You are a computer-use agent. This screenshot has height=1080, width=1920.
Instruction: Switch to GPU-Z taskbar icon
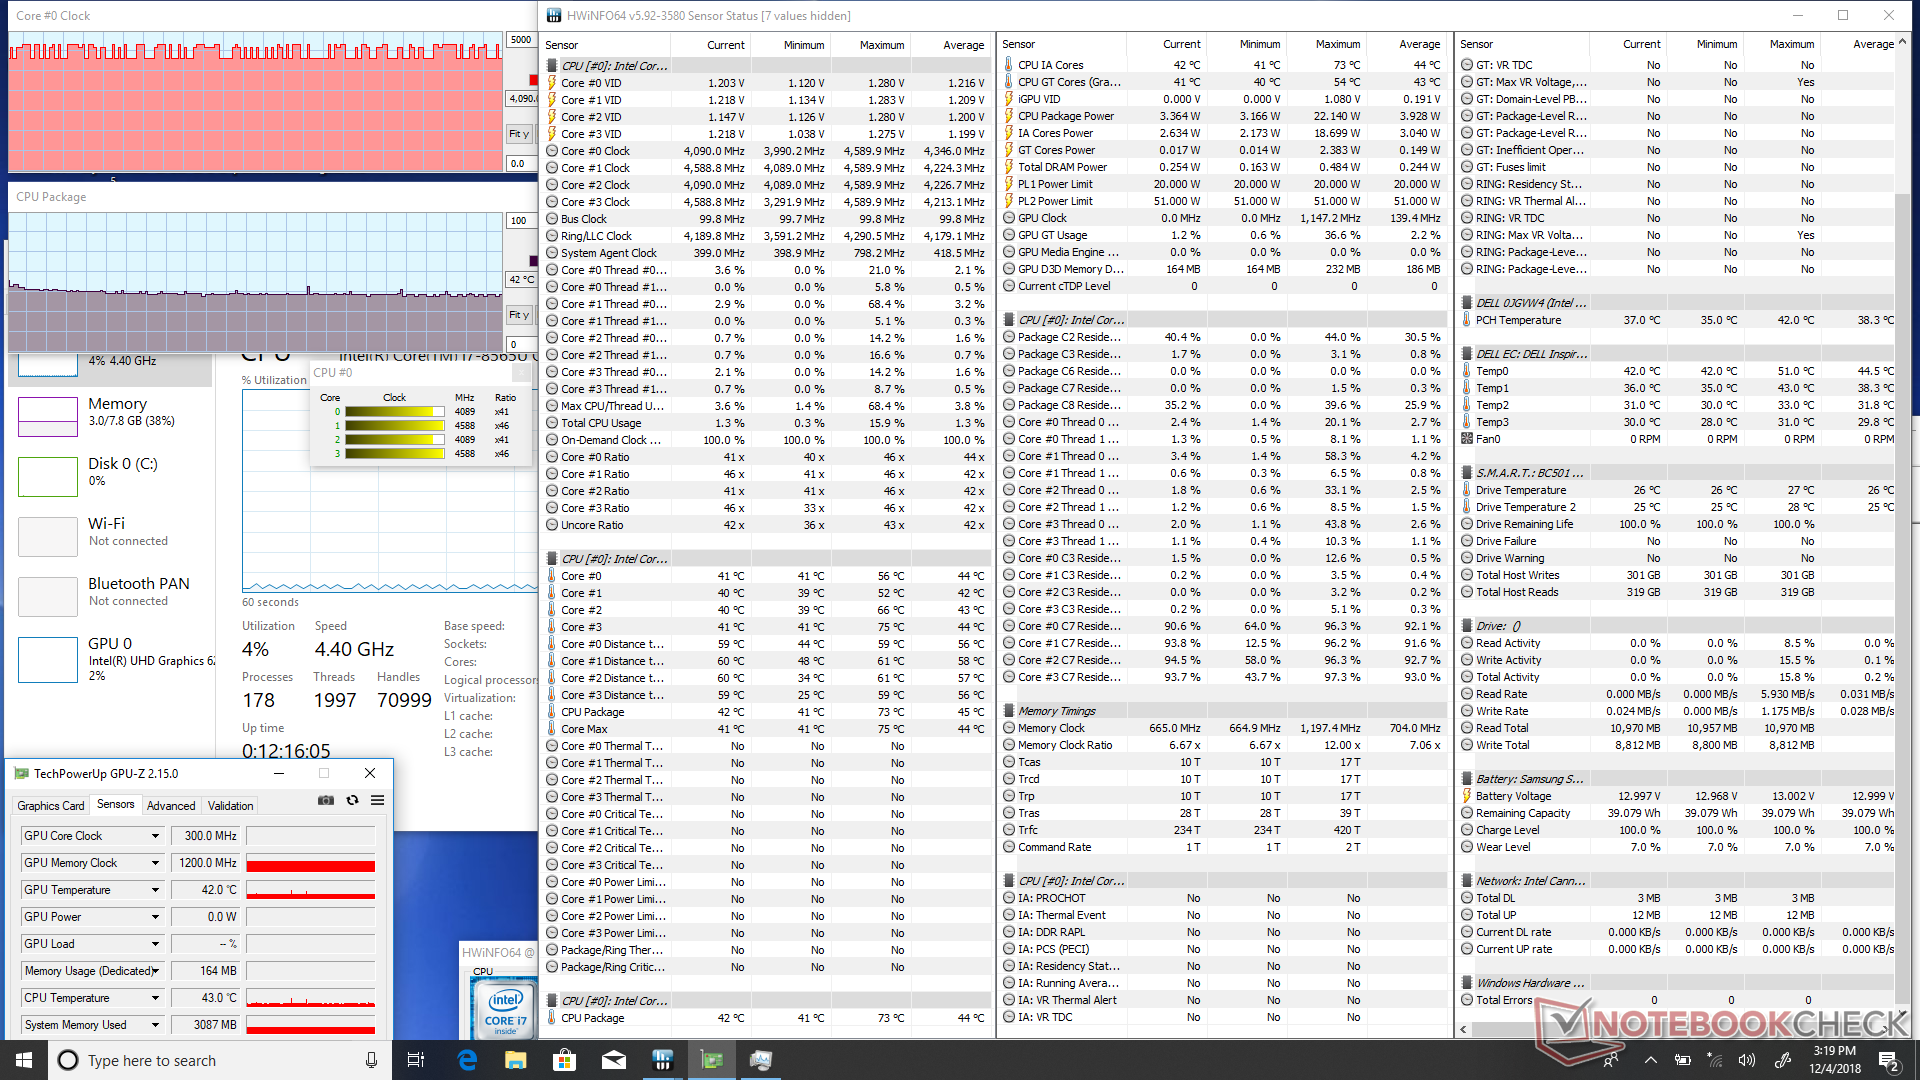[x=712, y=1060]
